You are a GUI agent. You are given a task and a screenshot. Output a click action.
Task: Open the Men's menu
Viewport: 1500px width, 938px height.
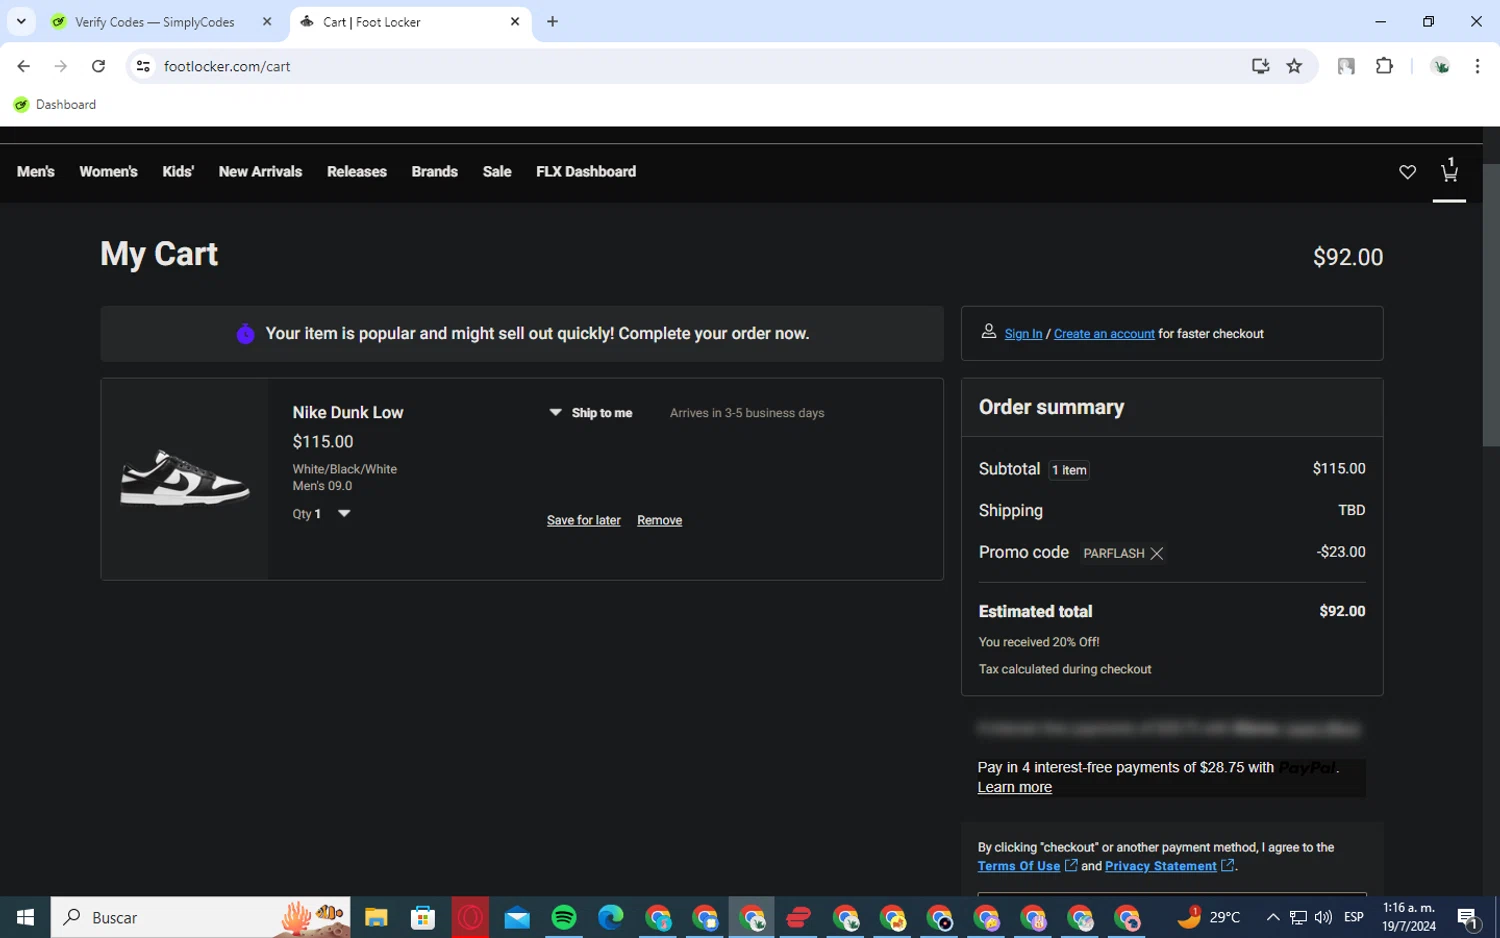pos(36,172)
